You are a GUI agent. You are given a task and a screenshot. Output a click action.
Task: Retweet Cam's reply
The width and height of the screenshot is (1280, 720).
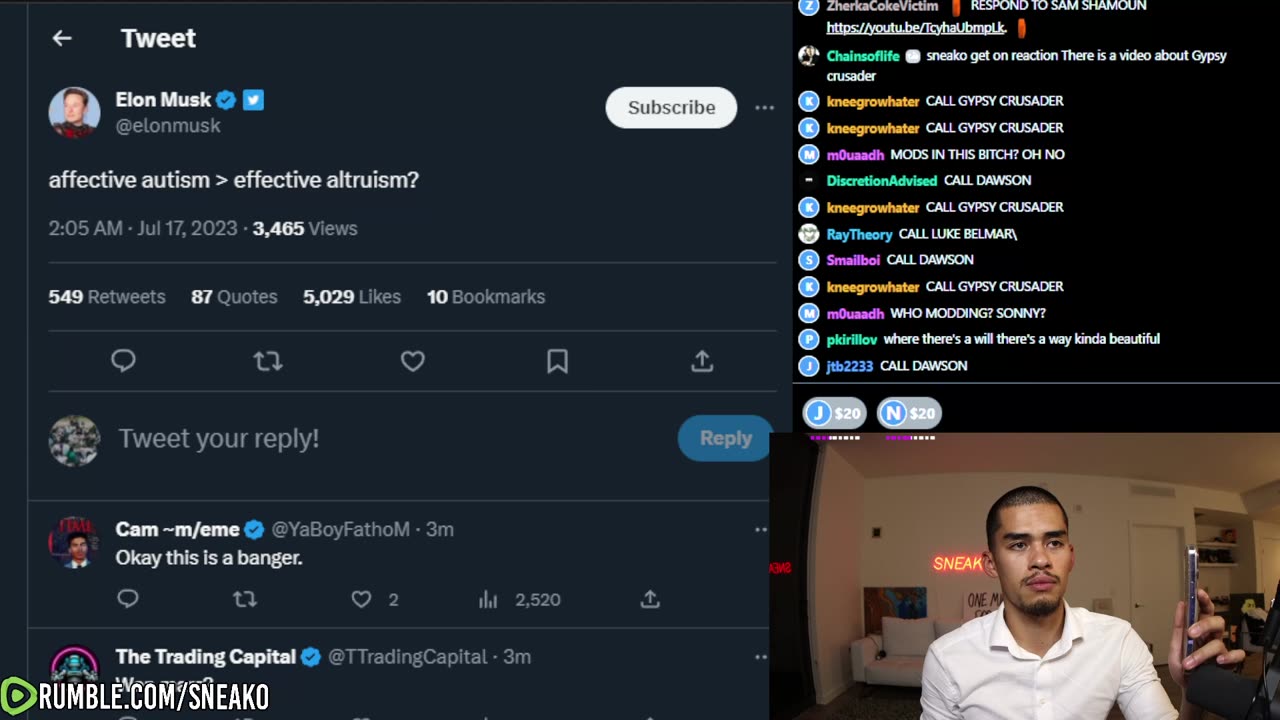[x=245, y=599]
